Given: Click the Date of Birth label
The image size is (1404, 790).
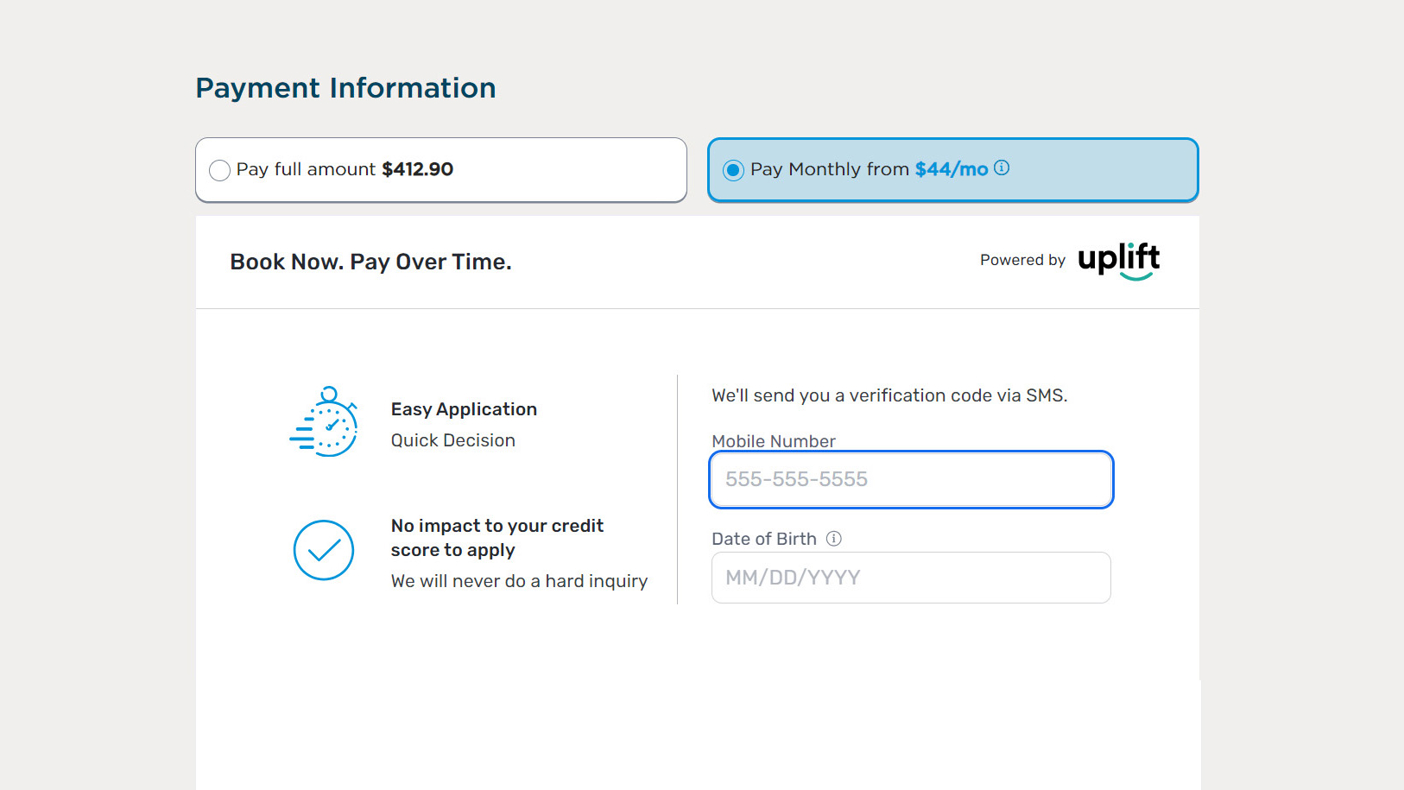Looking at the screenshot, I should [764, 539].
